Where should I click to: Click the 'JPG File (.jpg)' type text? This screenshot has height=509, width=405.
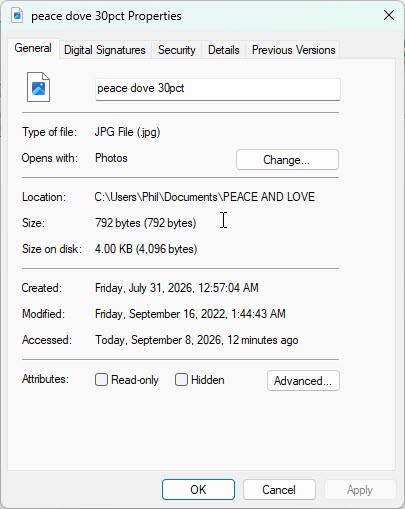coord(127,132)
